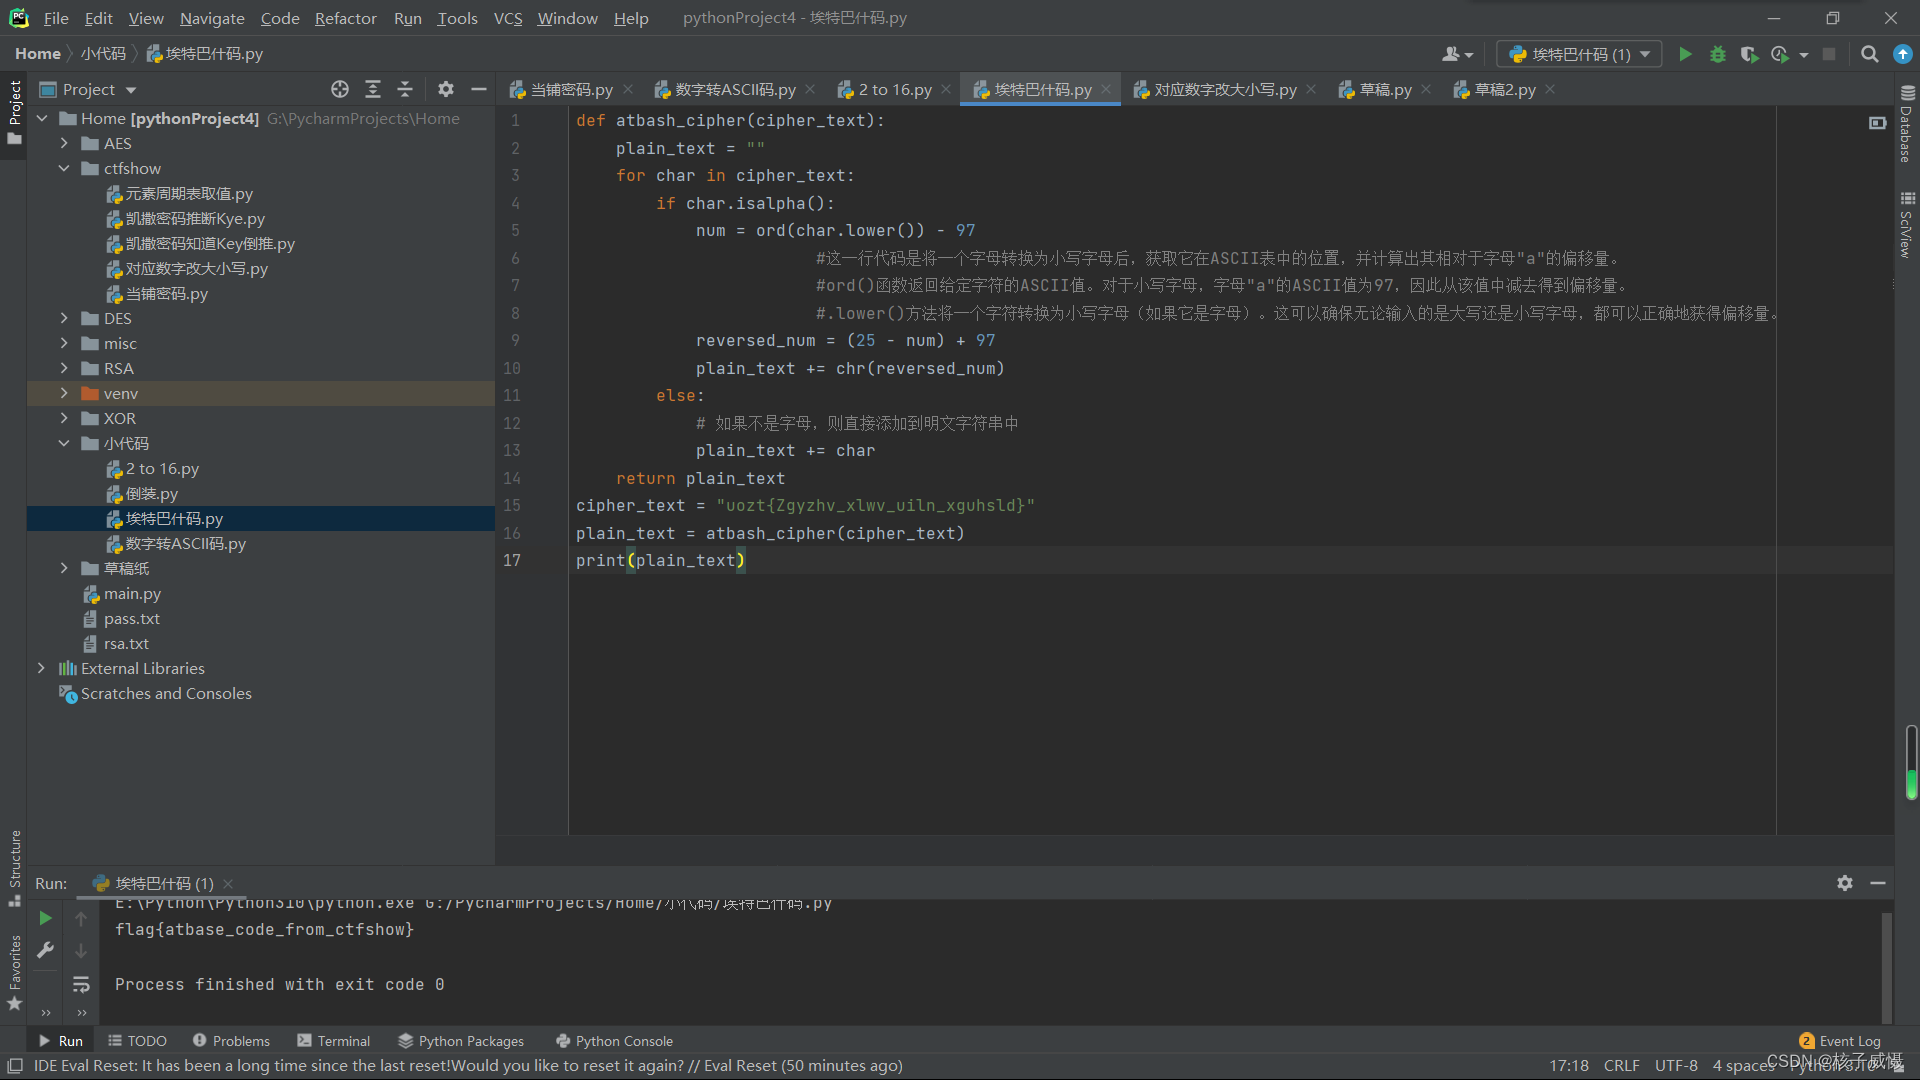Image resolution: width=1920 pixels, height=1080 pixels.
Task: Click the locate file target icon in Project panel
Action: tap(340, 89)
